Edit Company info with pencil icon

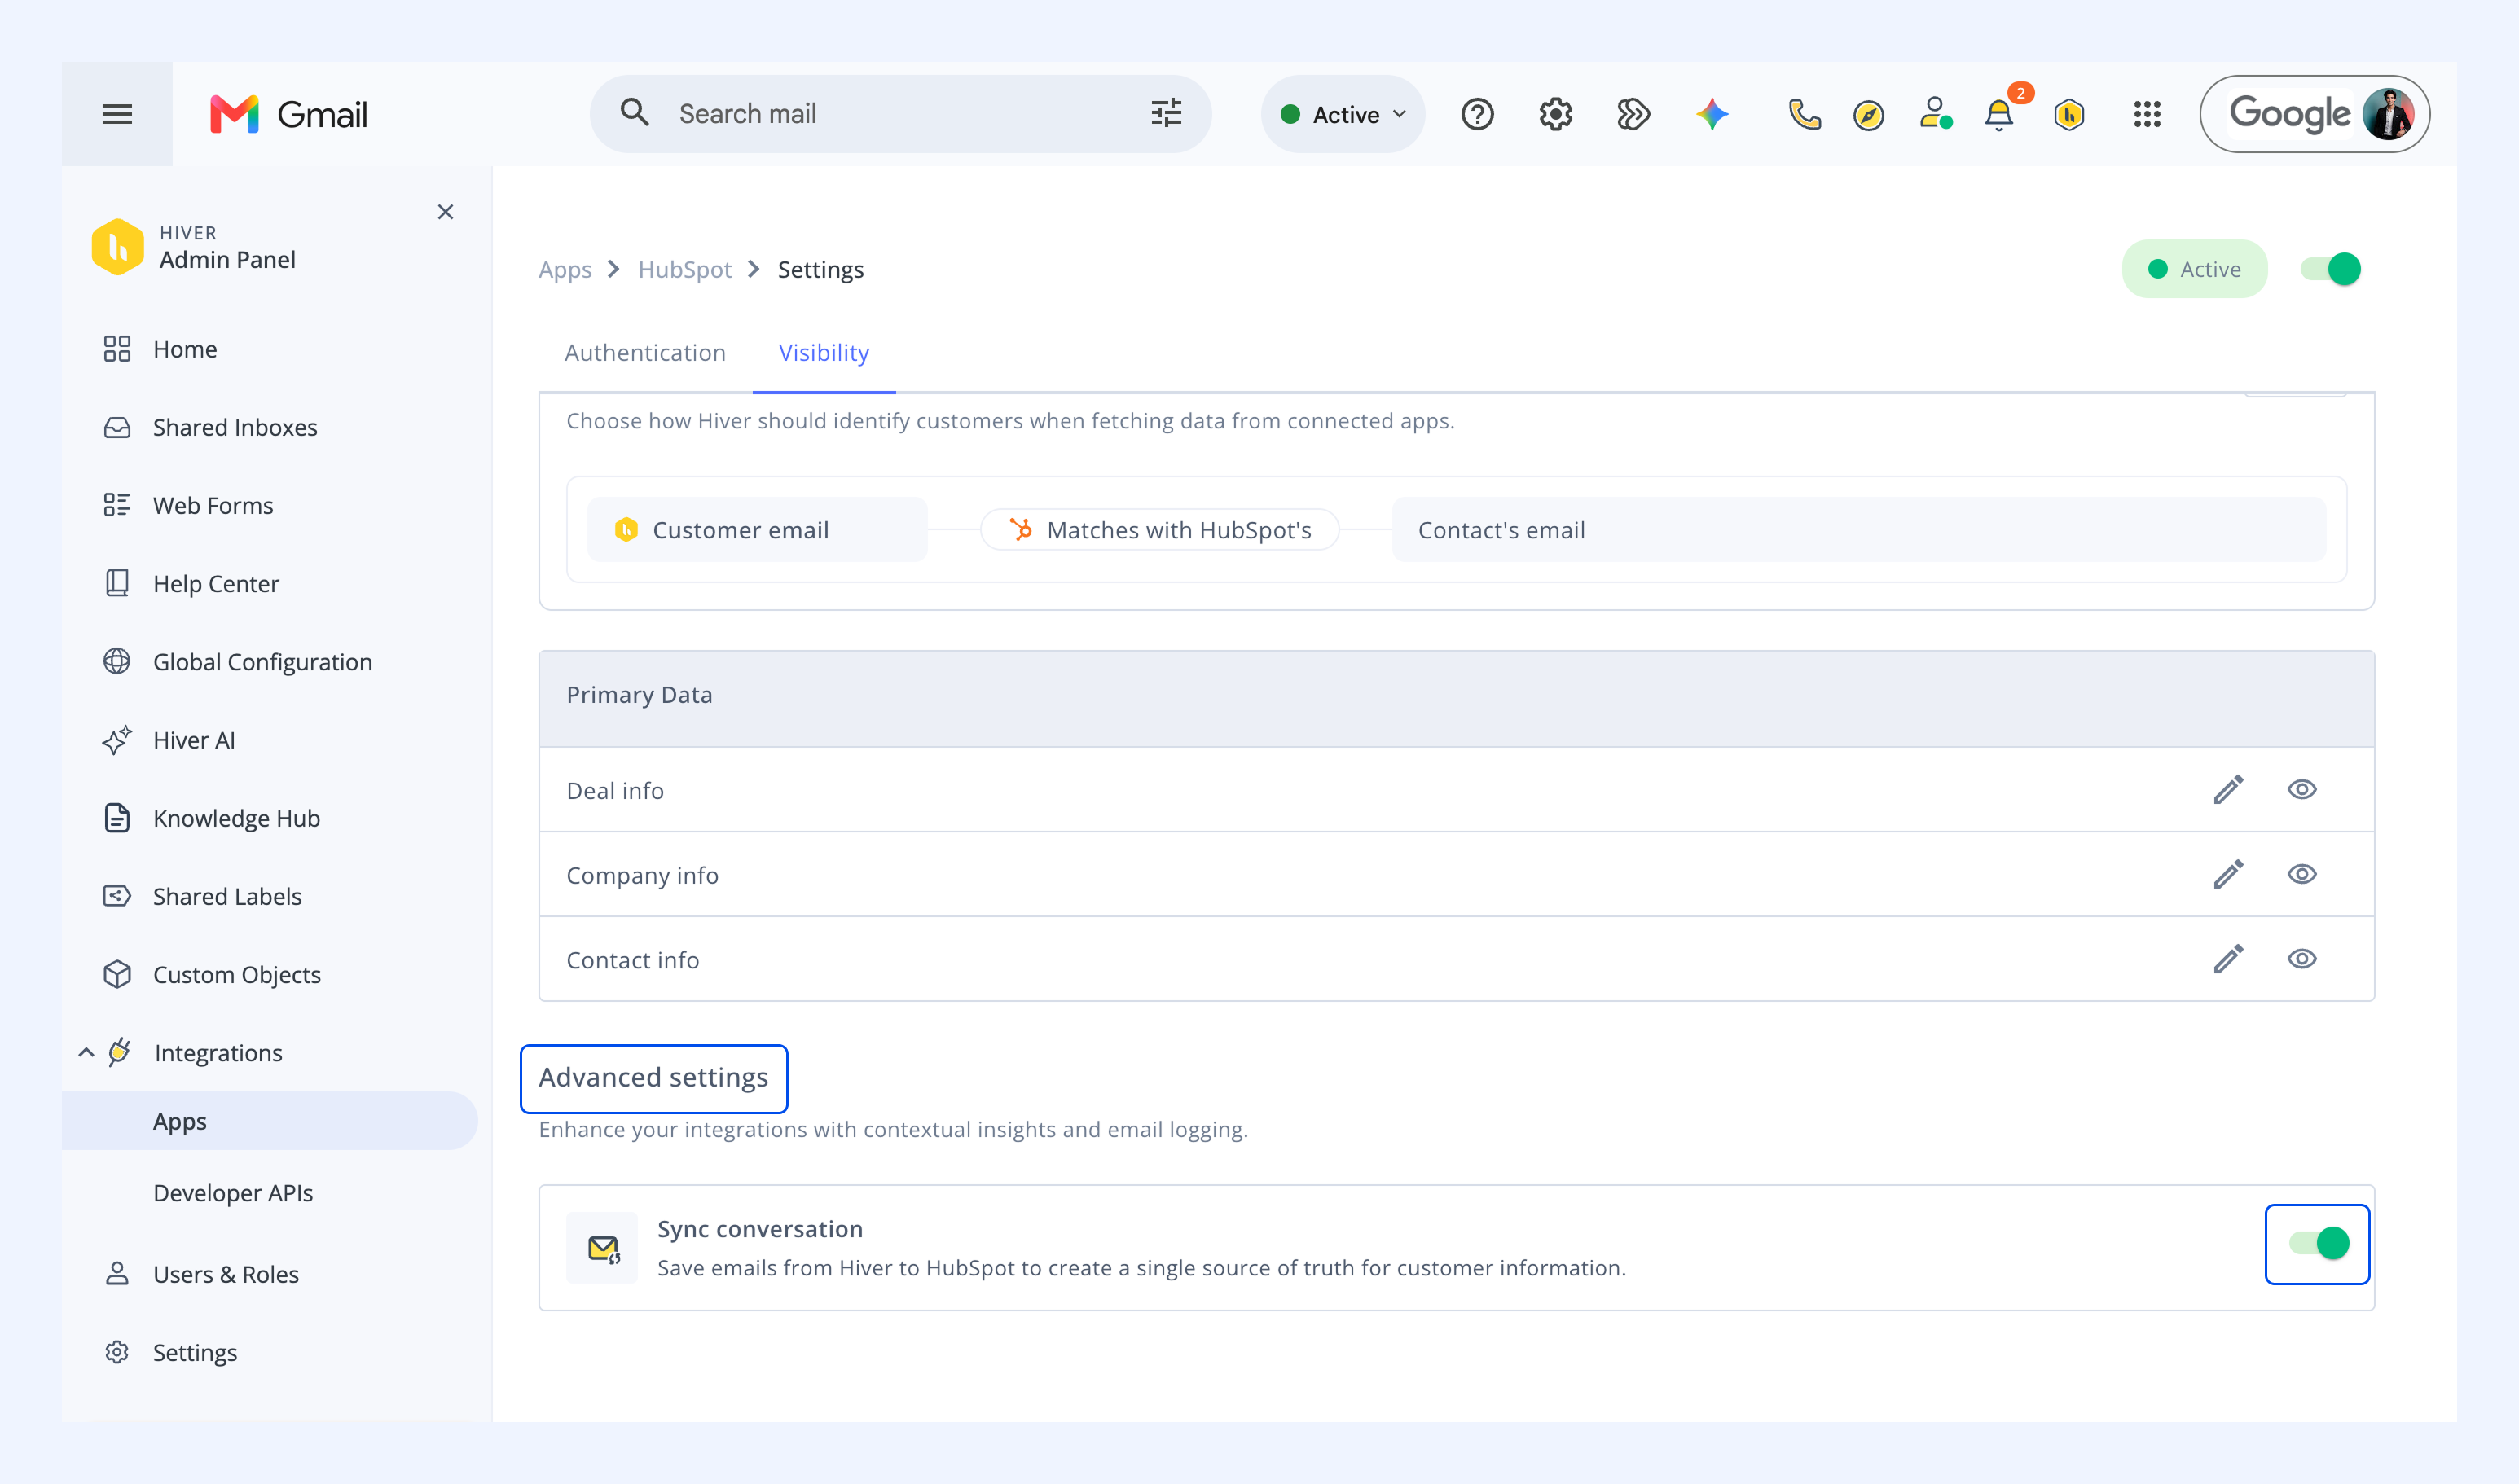click(2228, 874)
